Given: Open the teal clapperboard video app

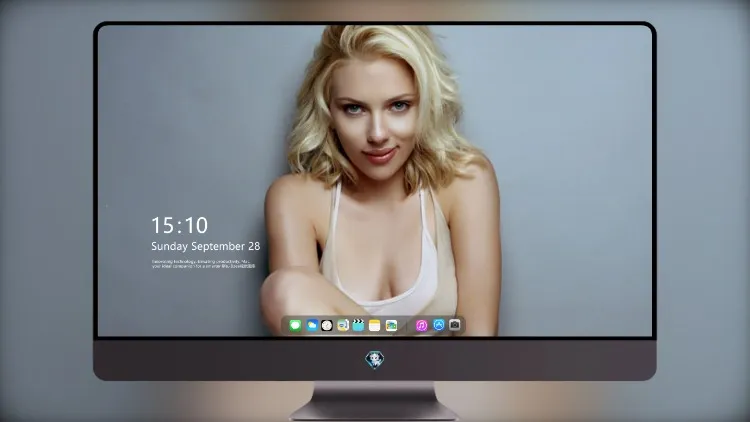Looking at the screenshot, I should pyautogui.click(x=358, y=325).
